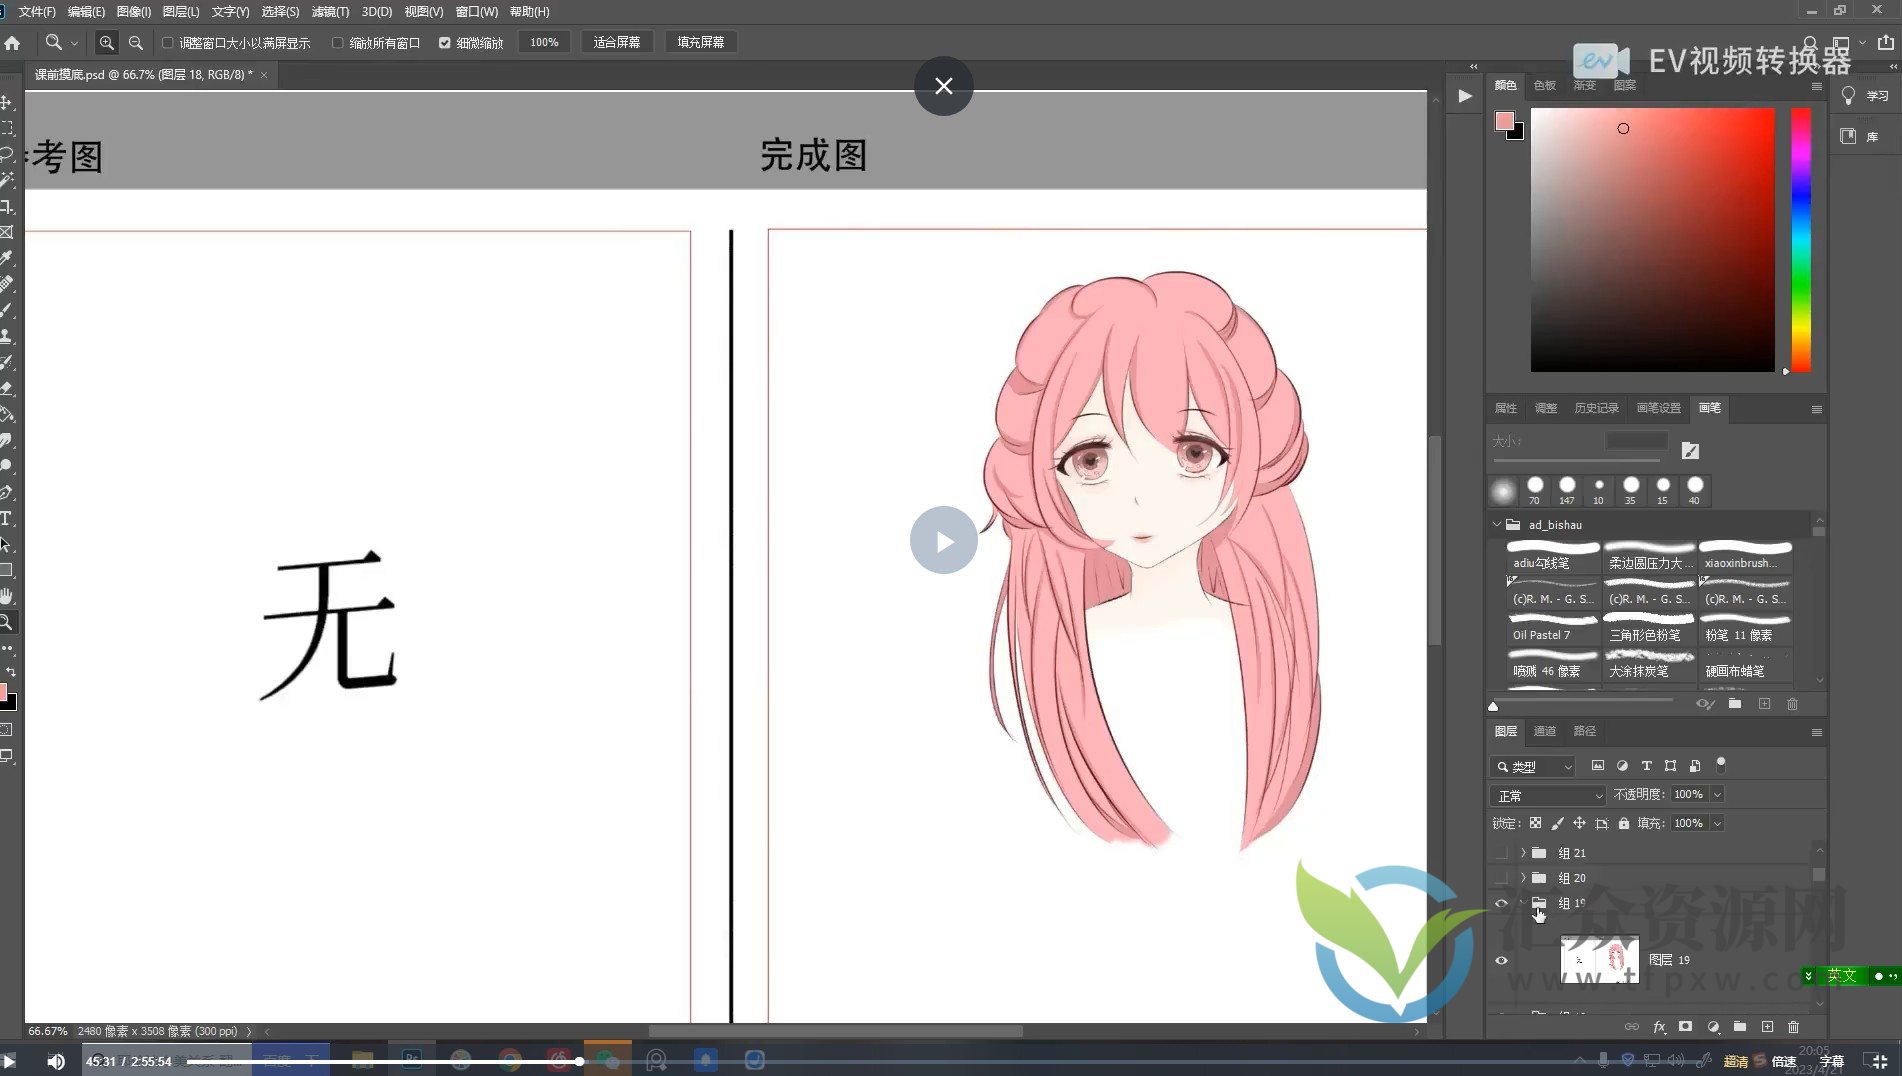Click the Delete layer trash icon

tap(1793, 1027)
